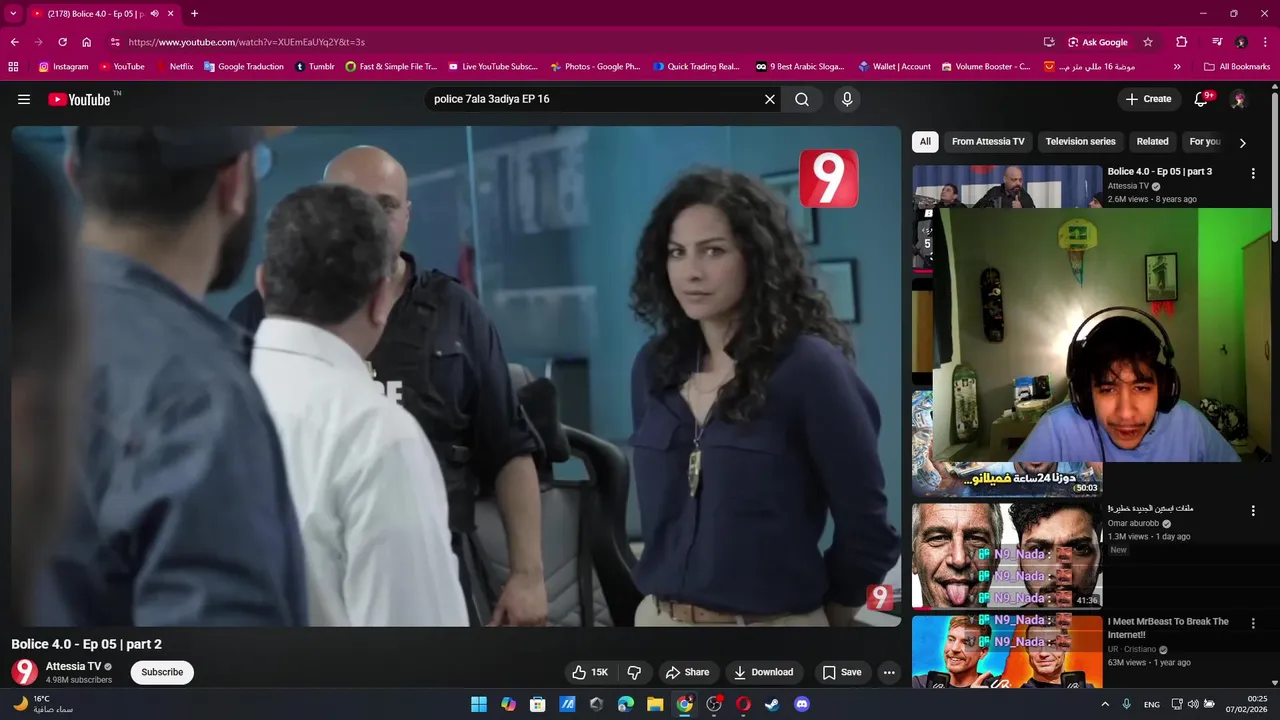
Task: Open the browser home page button
Action: pyautogui.click(x=87, y=42)
